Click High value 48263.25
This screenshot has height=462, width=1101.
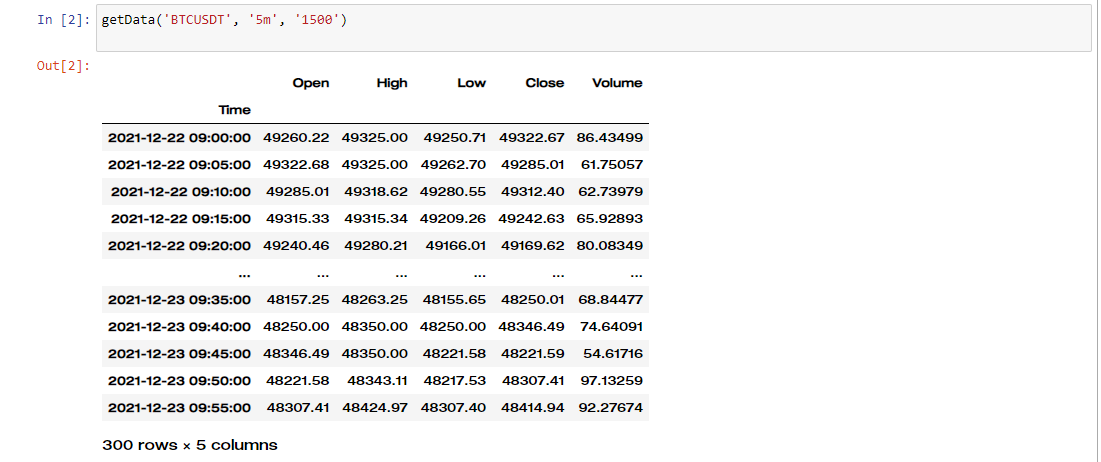tap(375, 300)
